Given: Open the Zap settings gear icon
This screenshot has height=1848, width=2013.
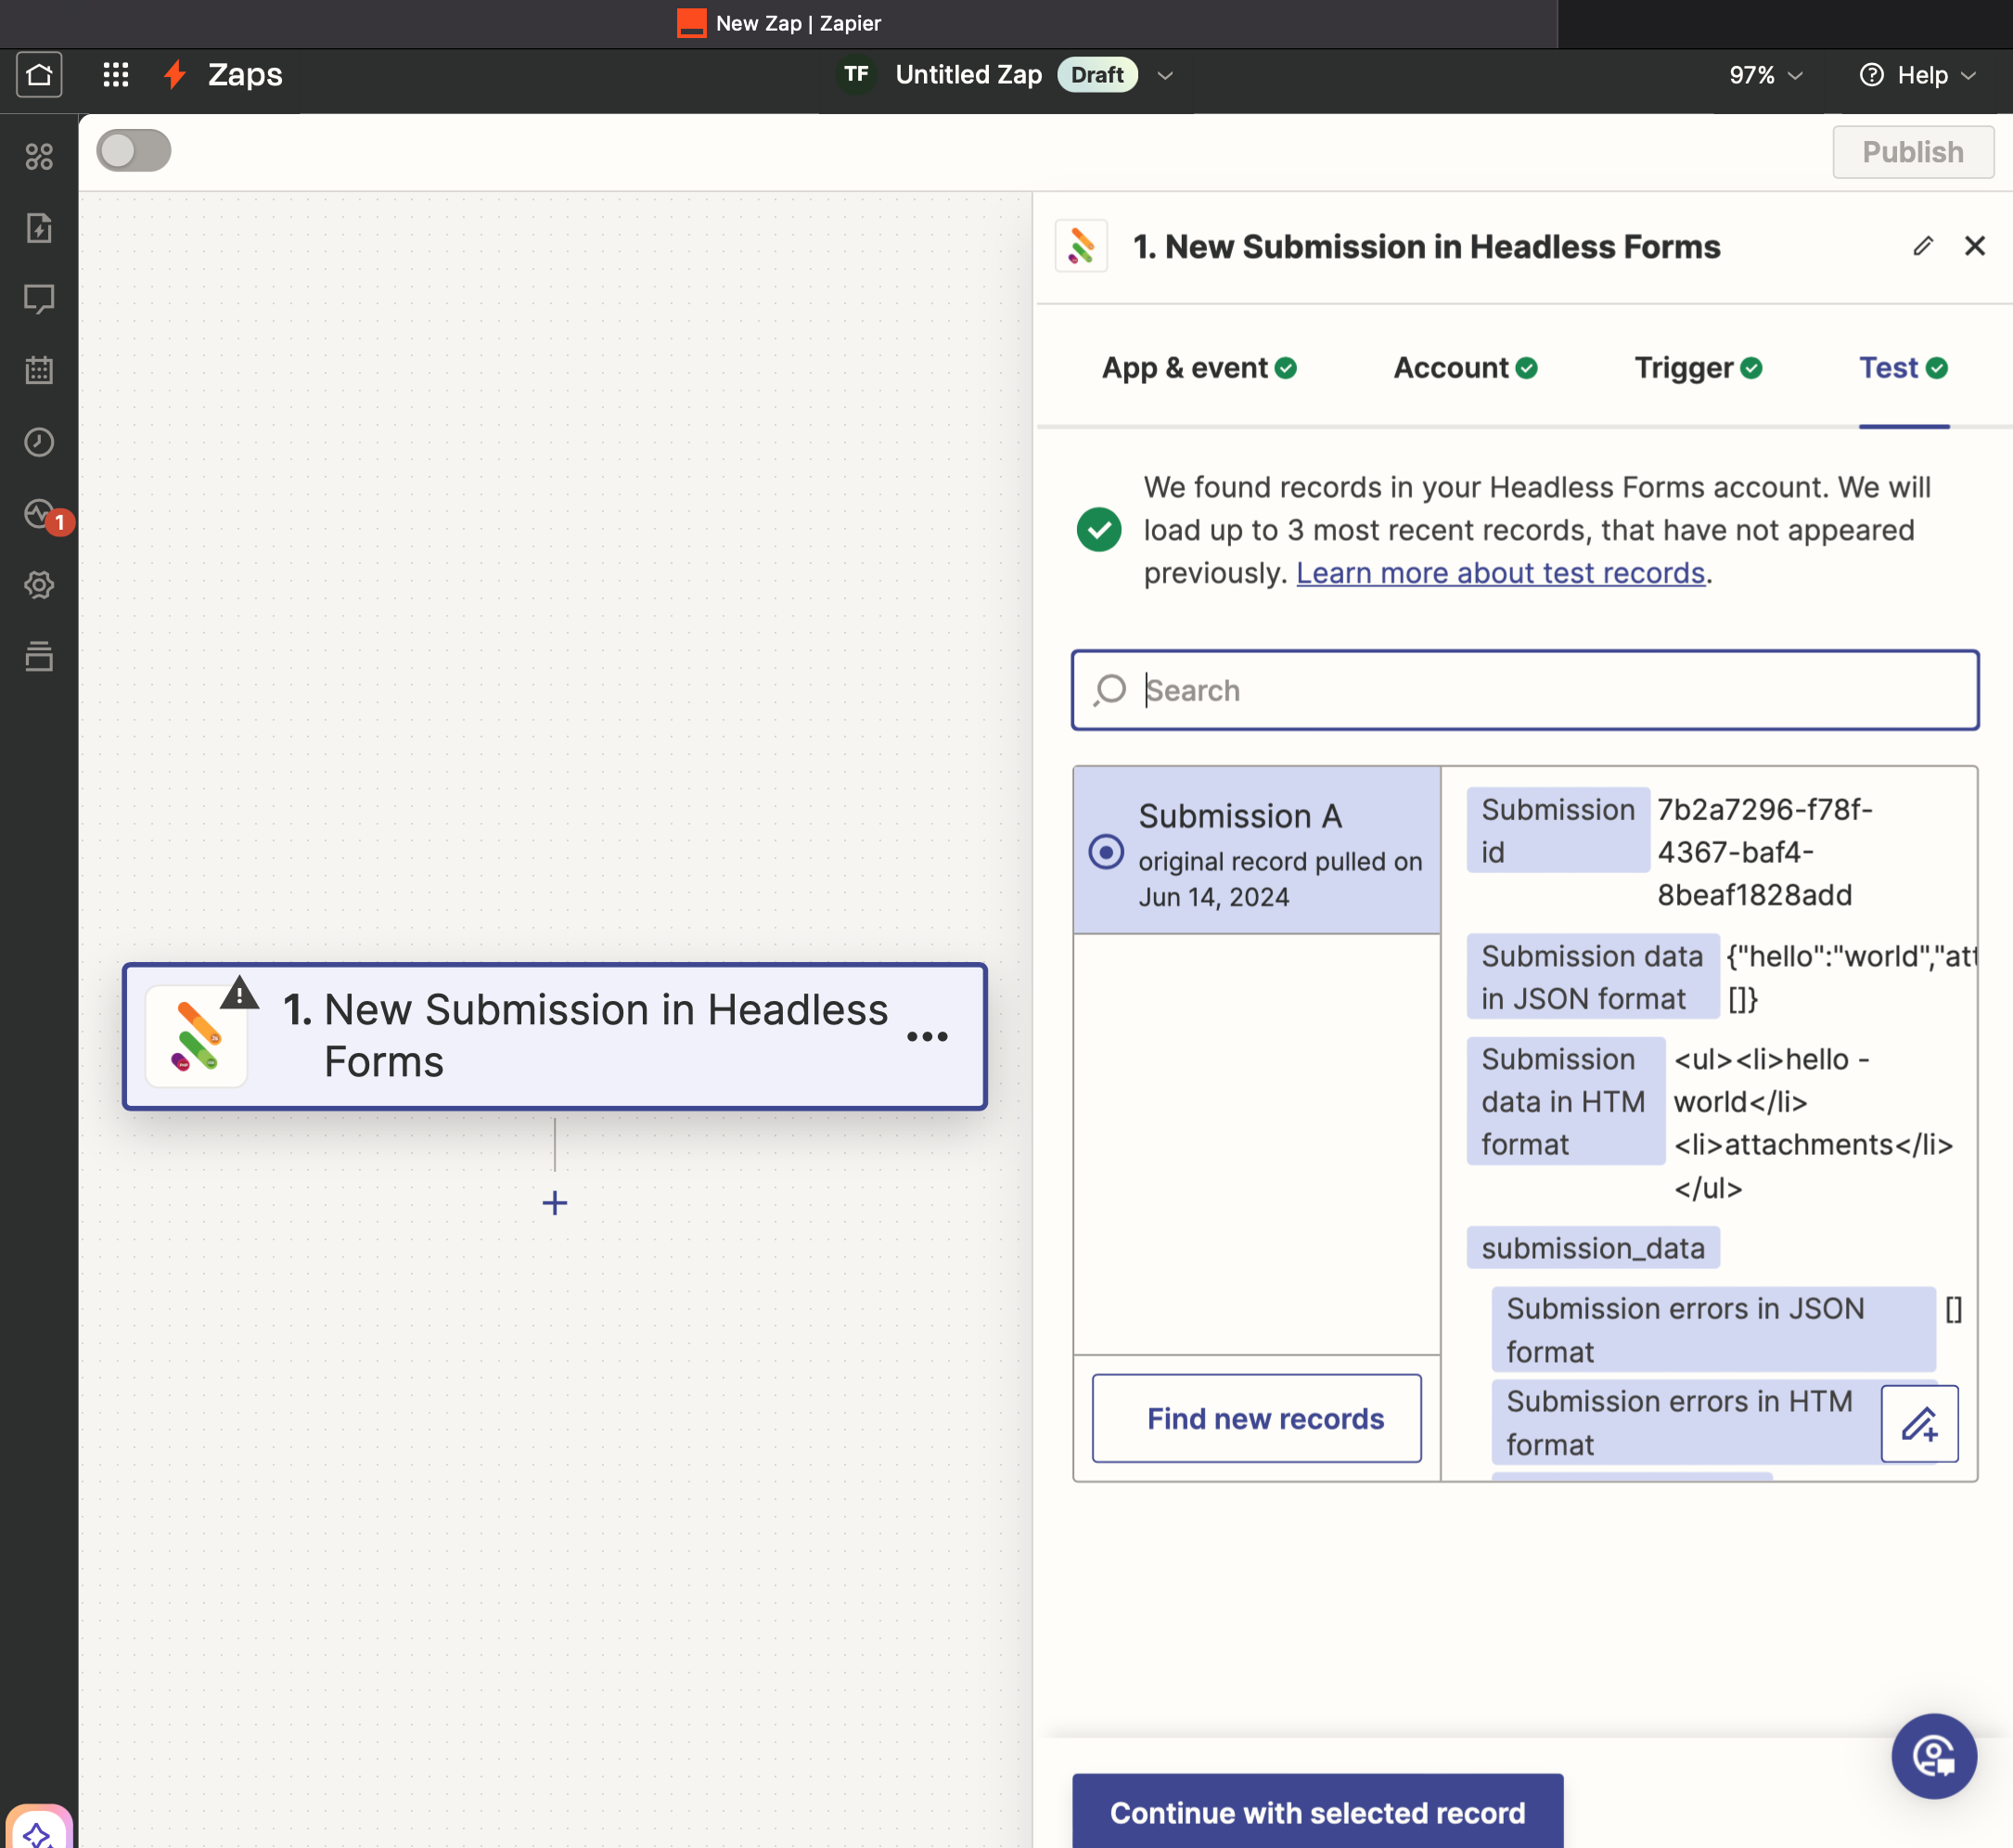Looking at the screenshot, I should pyautogui.click(x=39, y=585).
